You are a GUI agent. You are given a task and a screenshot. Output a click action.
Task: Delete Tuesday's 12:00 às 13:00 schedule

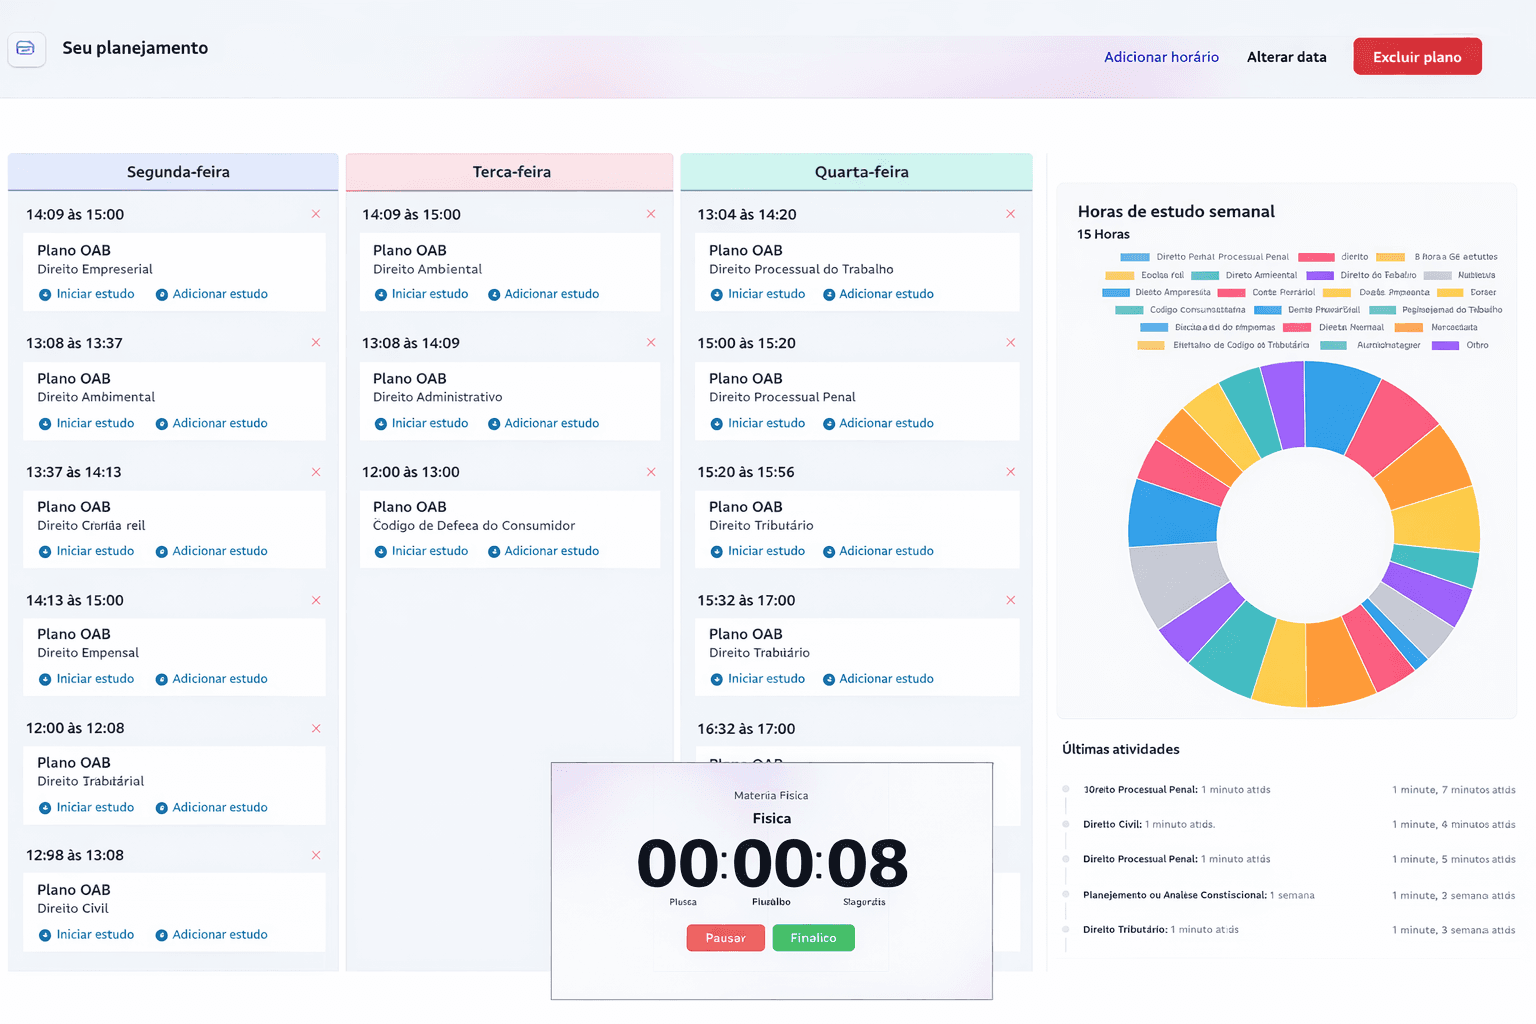pyautogui.click(x=651, y=471)
